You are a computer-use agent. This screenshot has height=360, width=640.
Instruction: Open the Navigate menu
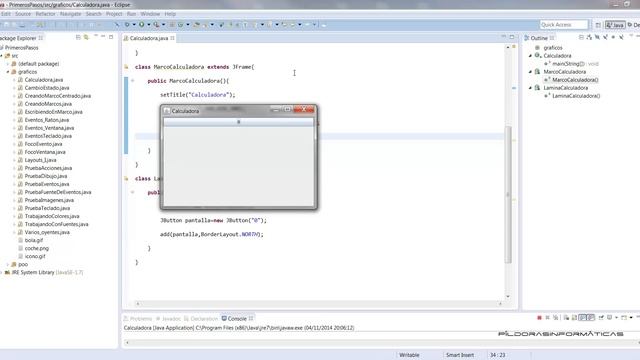pyautogui.click(x=71, y=14)
